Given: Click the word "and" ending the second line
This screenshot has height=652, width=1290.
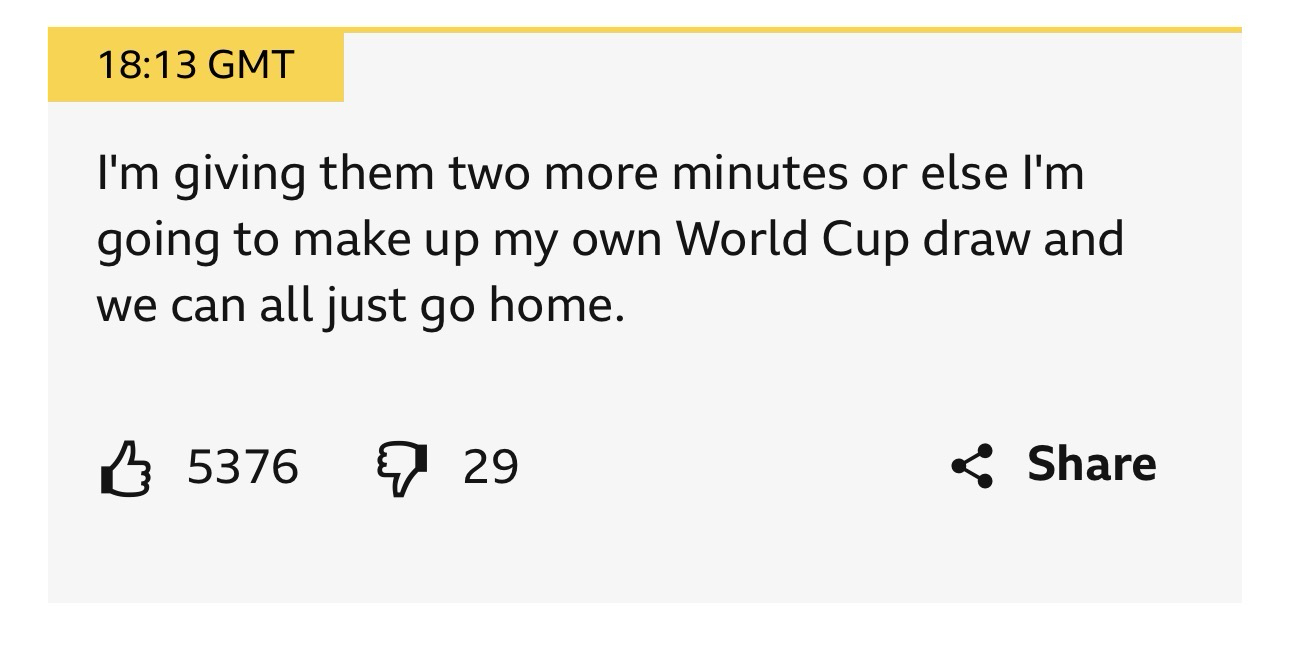Looking at the screenshot, I should pos(1084,240).
